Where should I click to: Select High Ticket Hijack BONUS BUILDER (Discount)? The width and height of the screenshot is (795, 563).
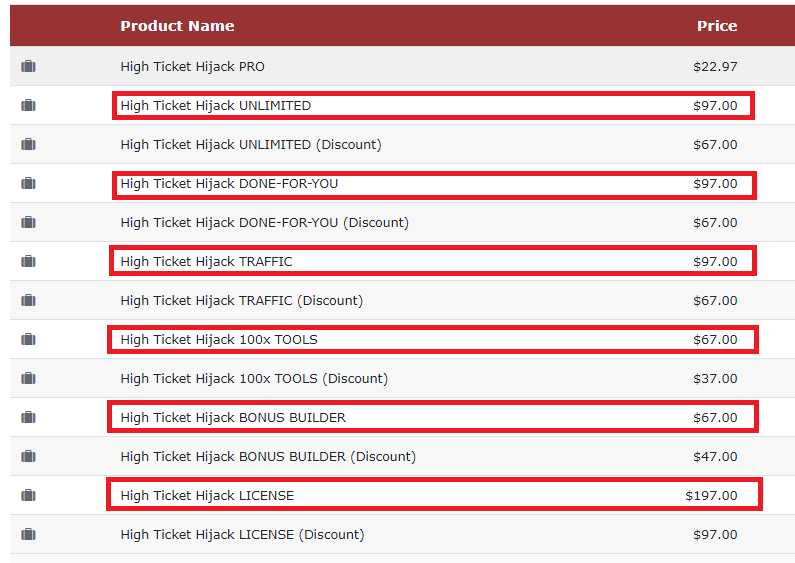268,456
